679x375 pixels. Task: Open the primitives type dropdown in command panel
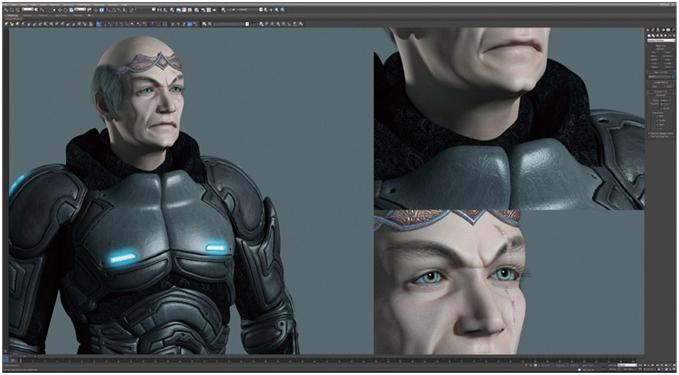(661, 41)
